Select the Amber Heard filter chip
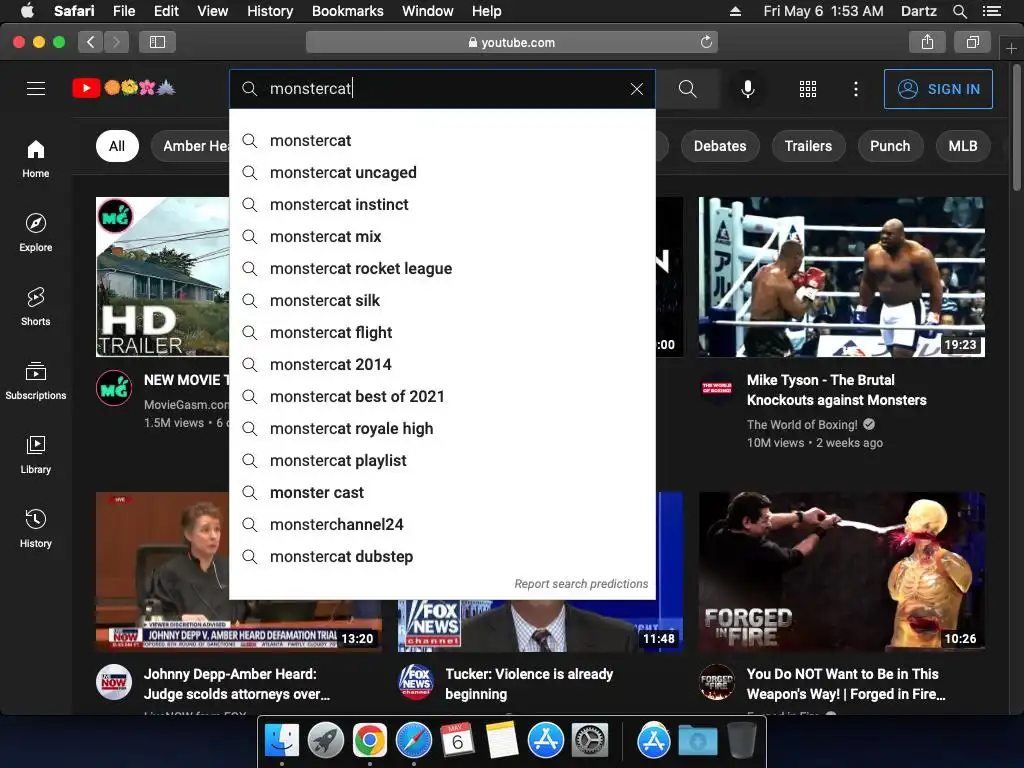Viewport: 1024px width, 768px height. point(191,146)
